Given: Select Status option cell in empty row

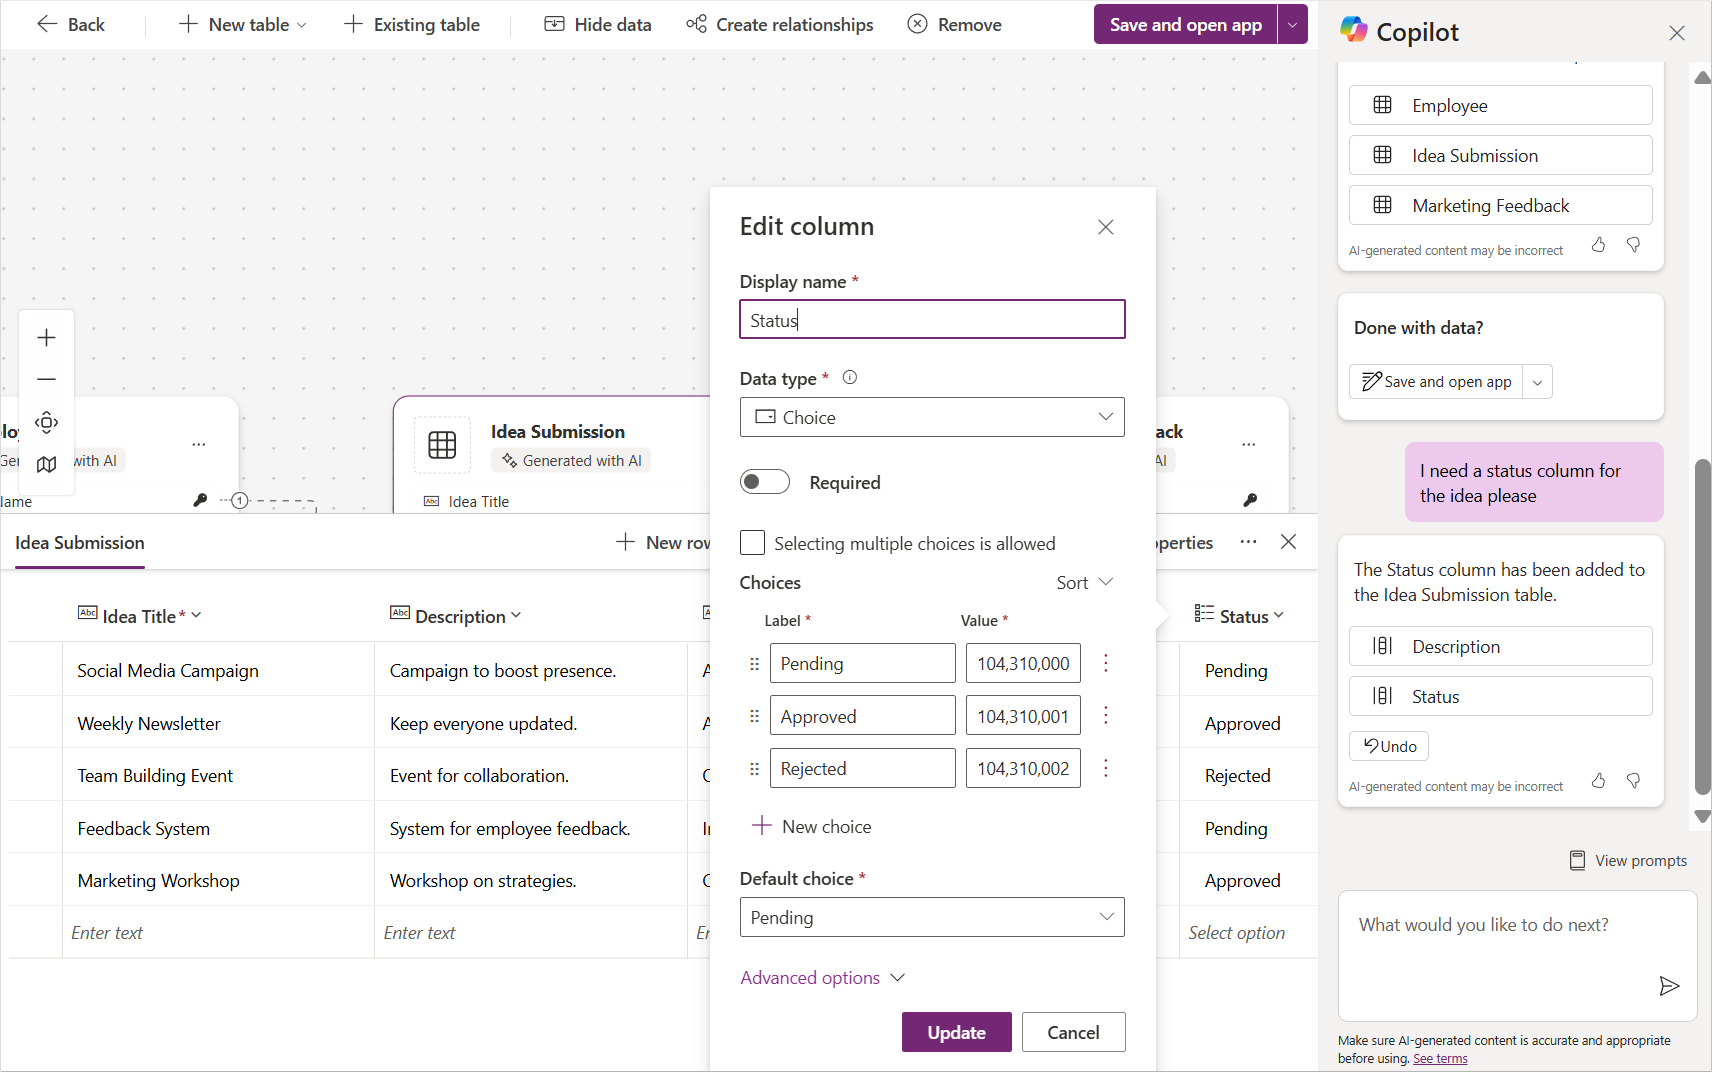Looking at the screenshot, I should pyautogui.click(x=1247, y=932).
